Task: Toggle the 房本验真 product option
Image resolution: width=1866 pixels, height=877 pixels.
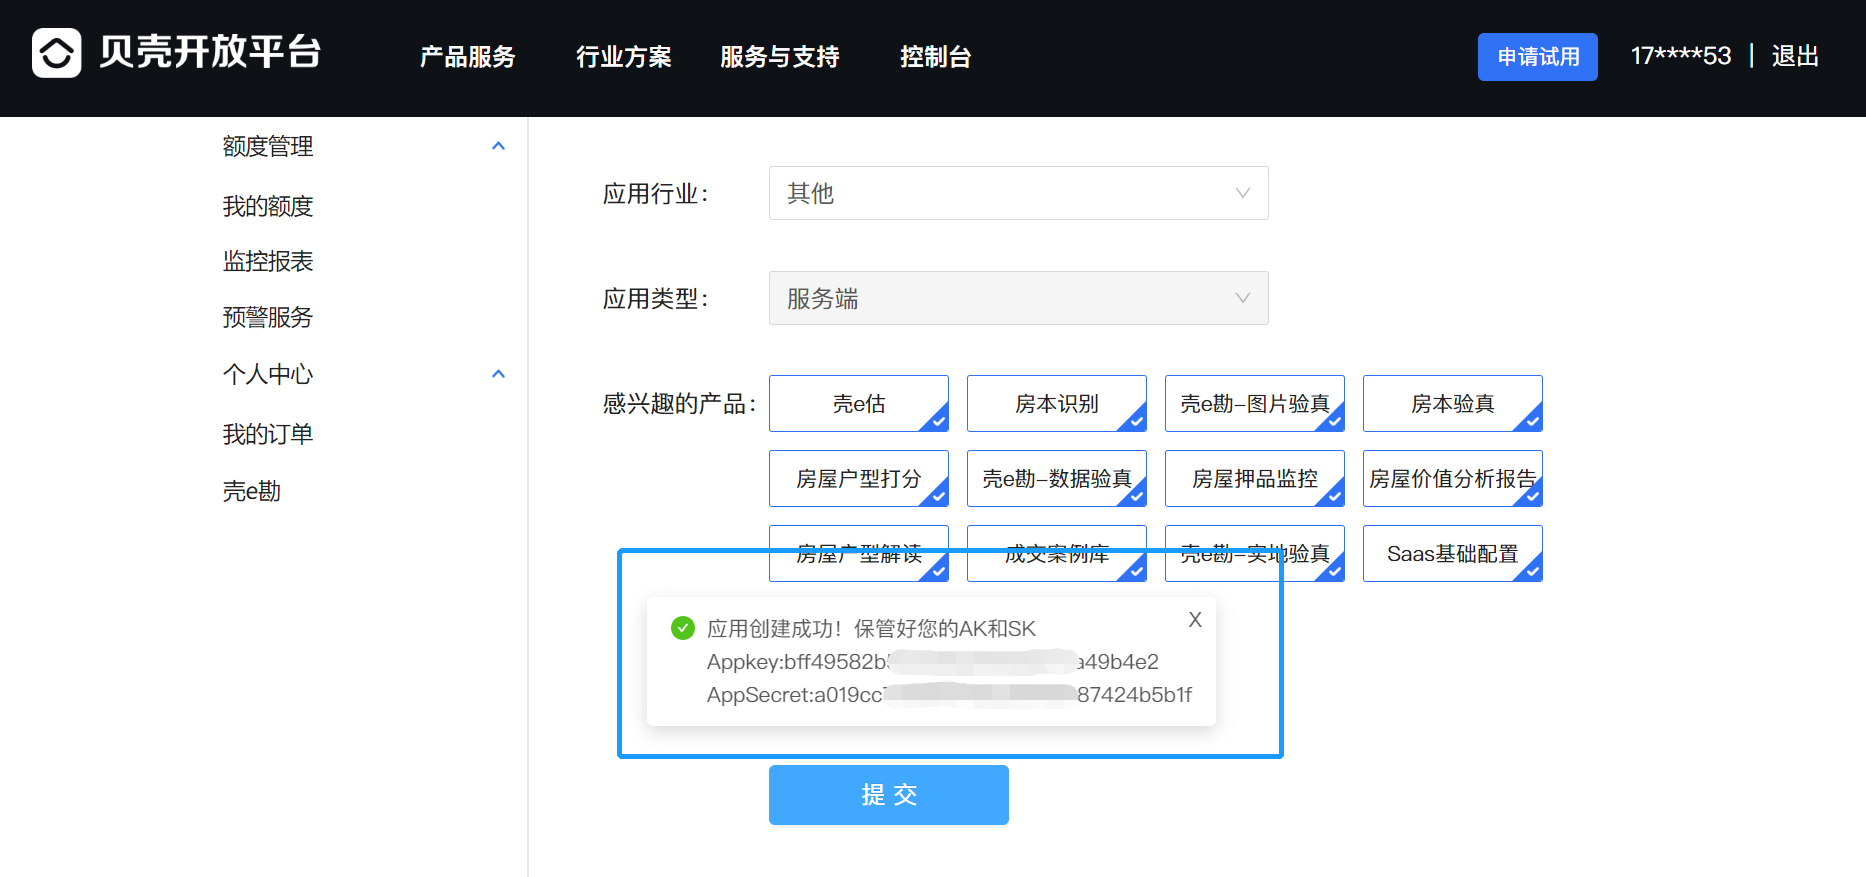Action: (1453, 404)
